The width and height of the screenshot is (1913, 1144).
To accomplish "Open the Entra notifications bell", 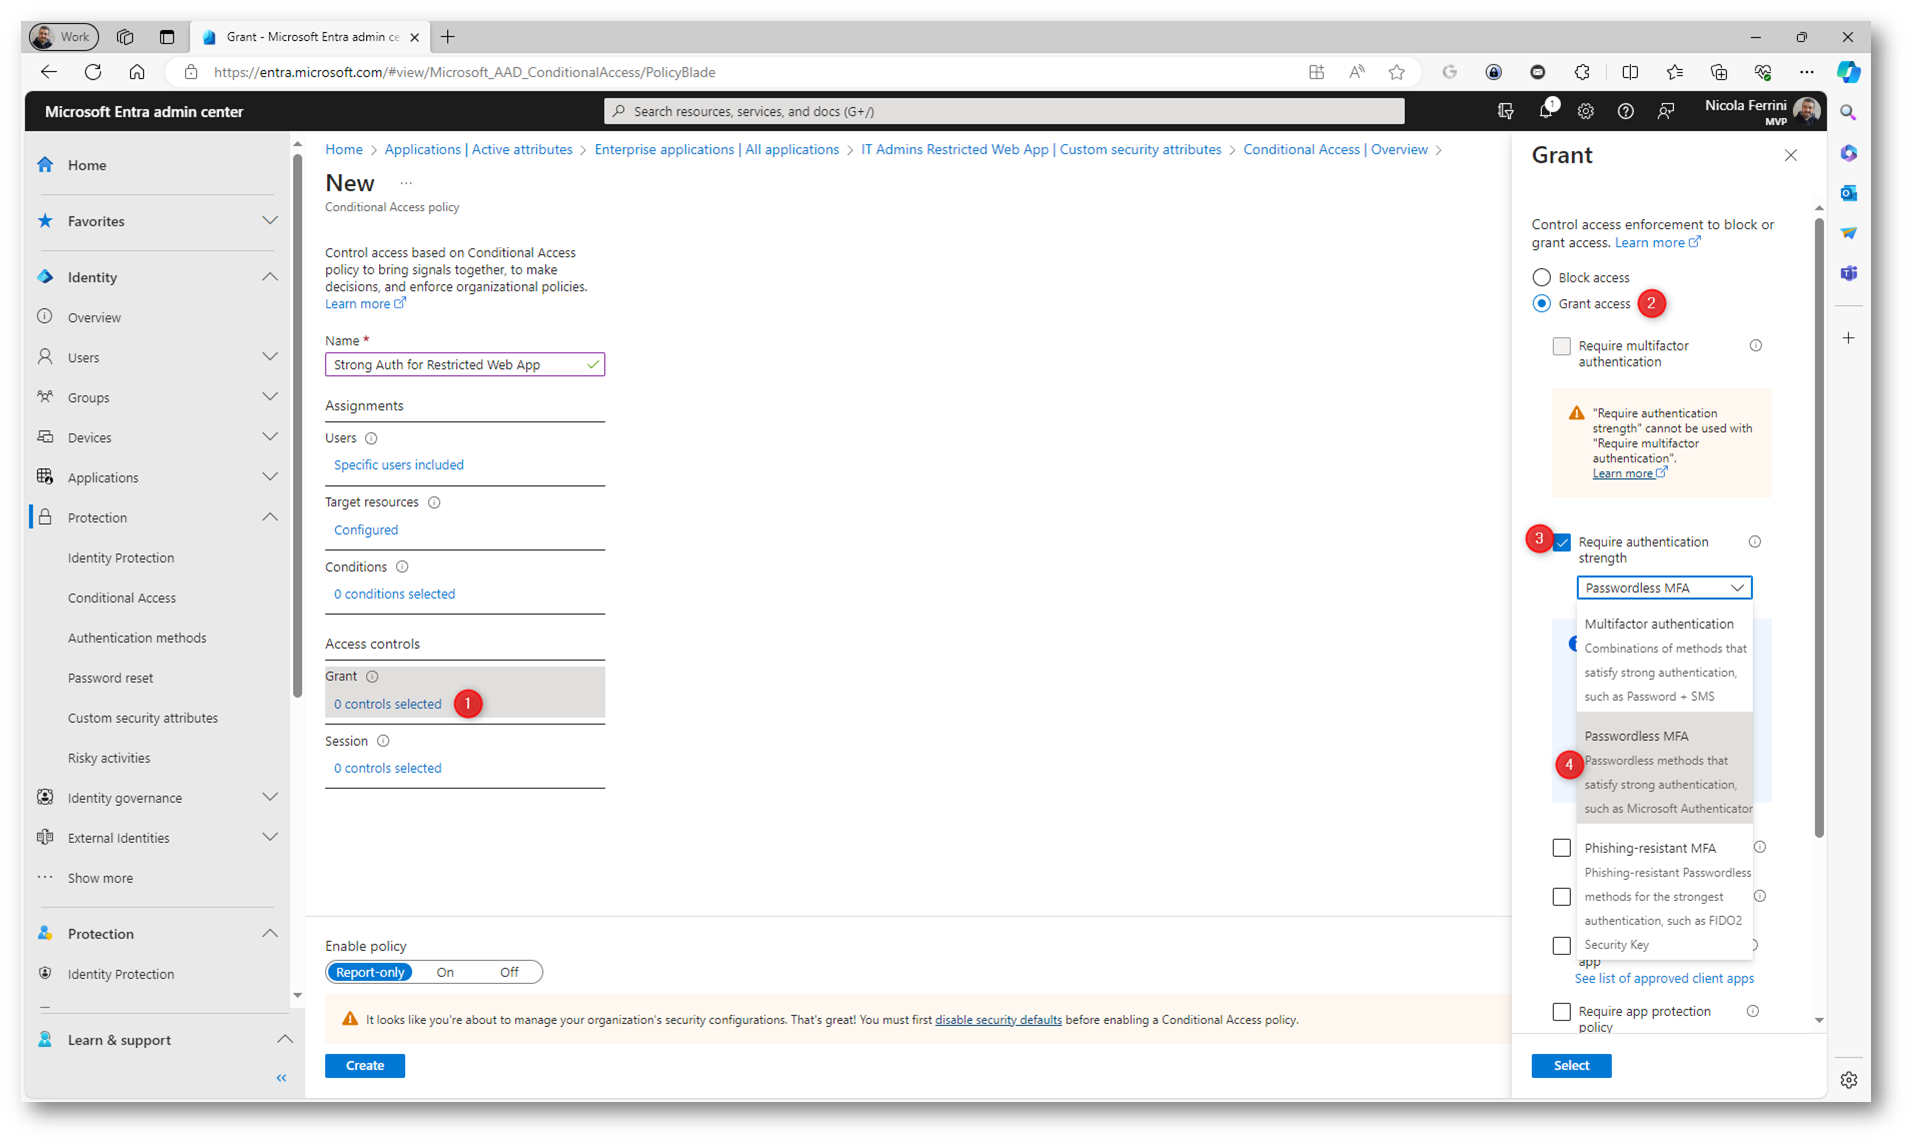I will click(x=1546, y=111).
